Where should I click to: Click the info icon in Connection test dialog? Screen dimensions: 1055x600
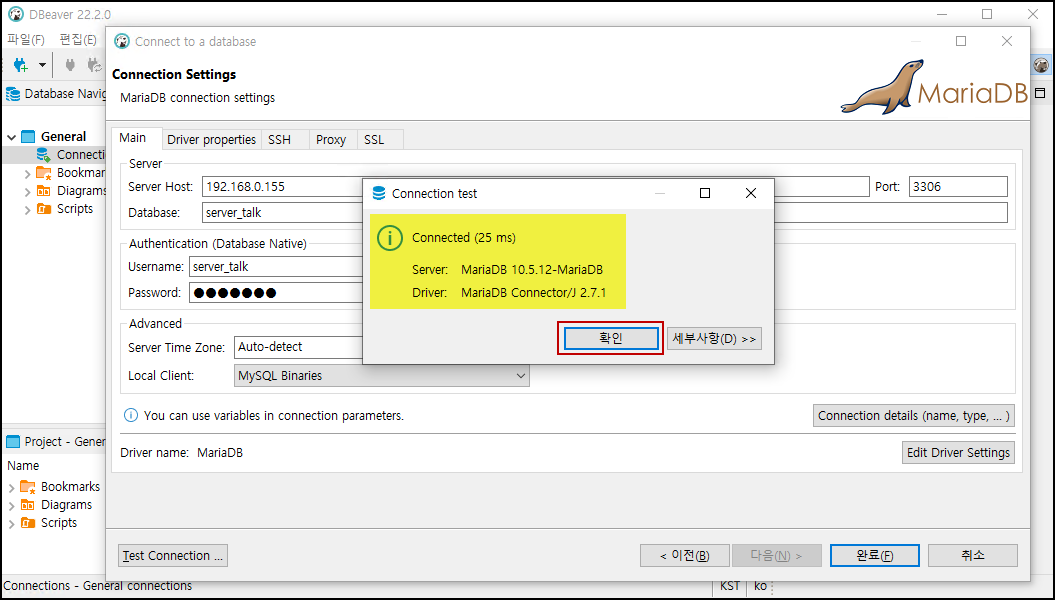(x=390, y=238)
